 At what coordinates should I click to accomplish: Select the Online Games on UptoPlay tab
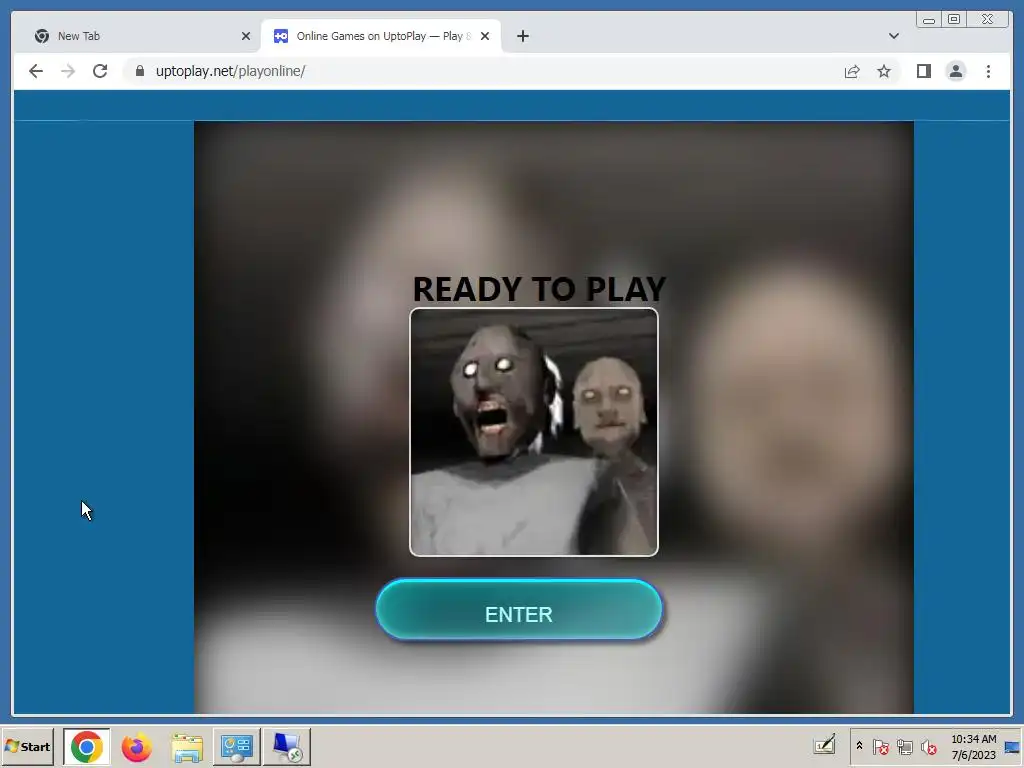pos(380,36)
